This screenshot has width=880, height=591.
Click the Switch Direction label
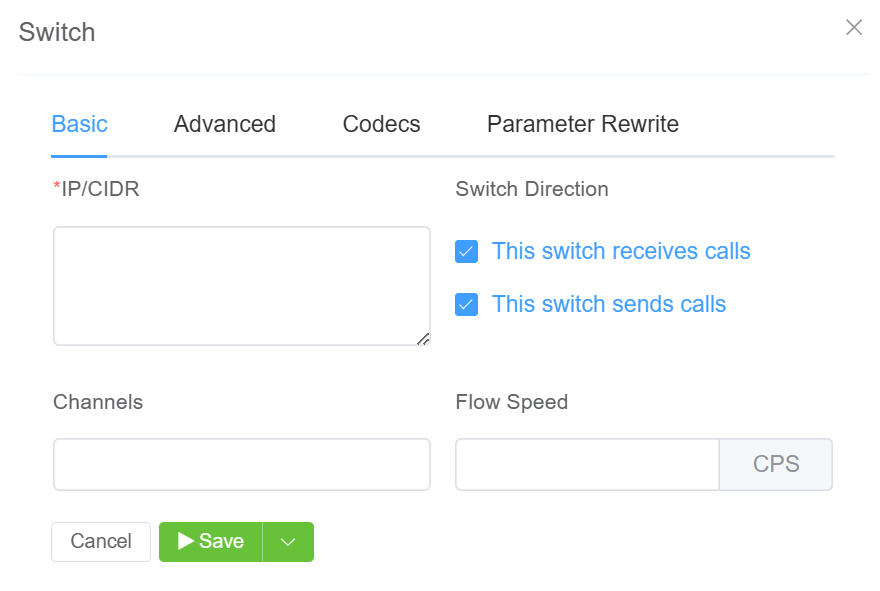[x=531, y=189]
